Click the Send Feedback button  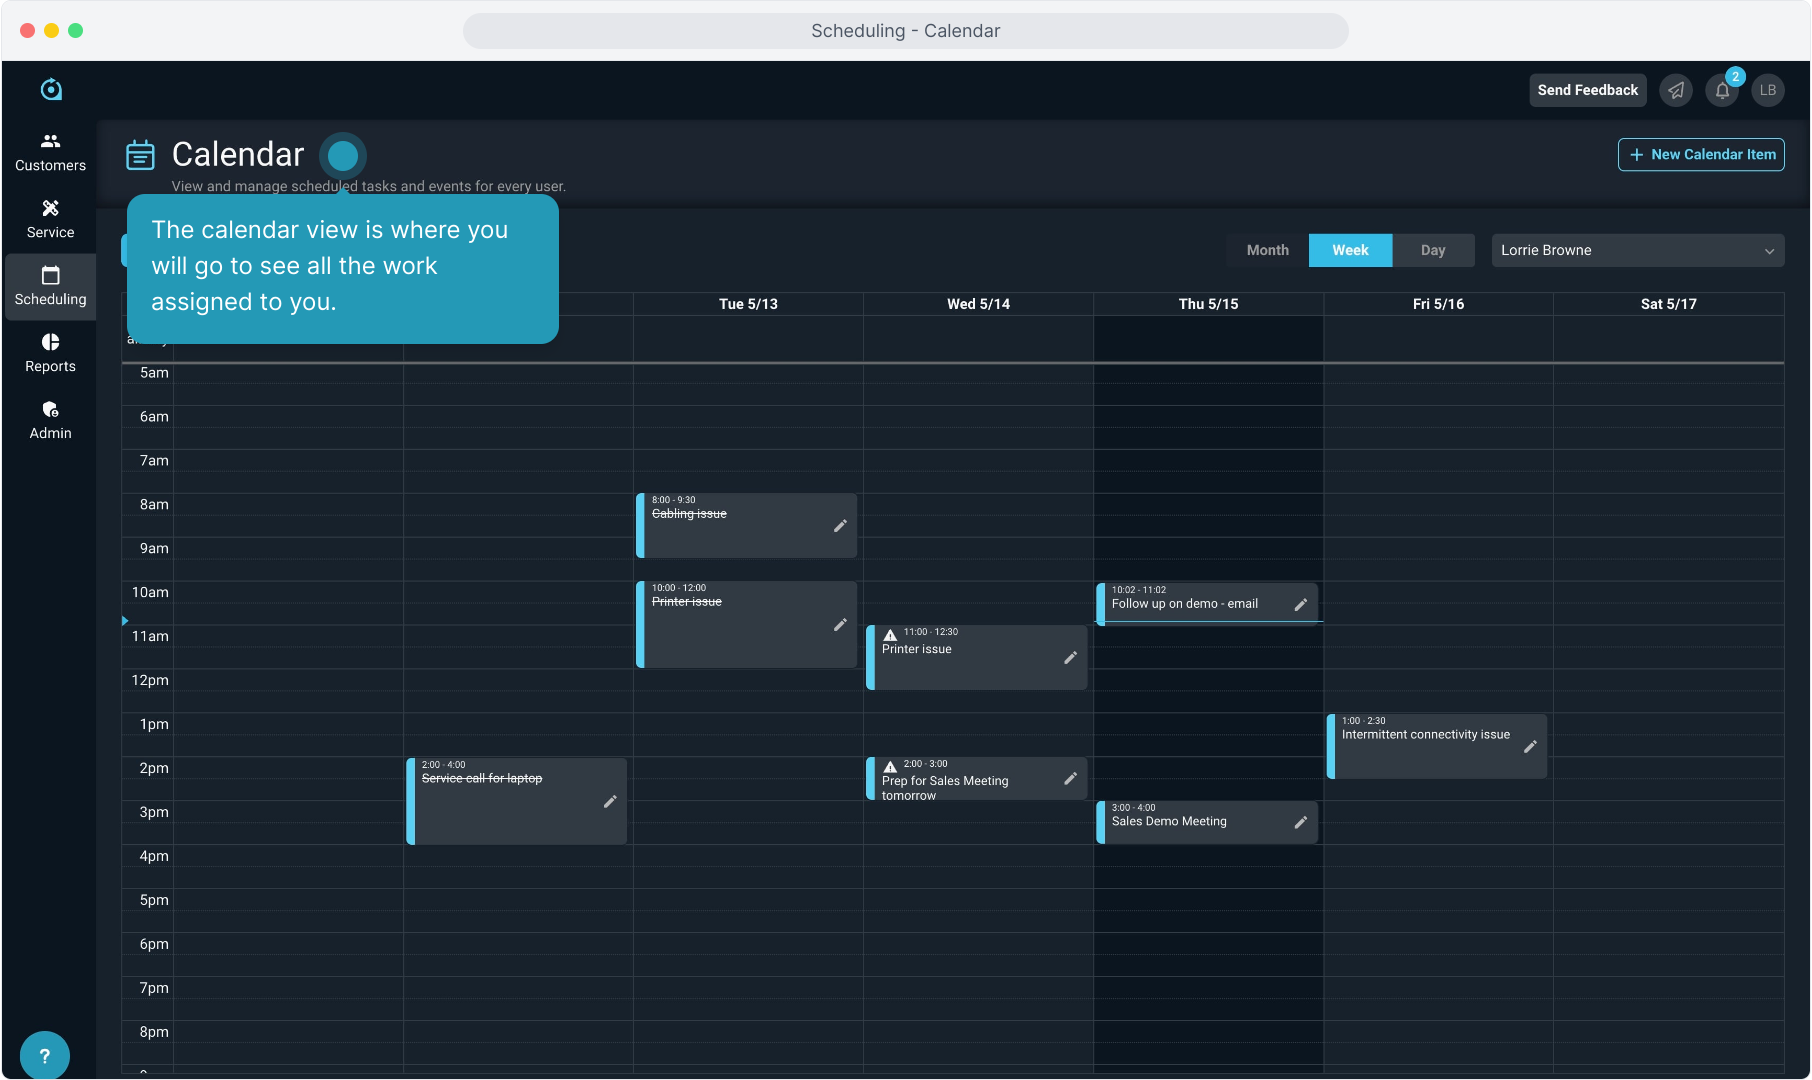[x=1587, y=90]
